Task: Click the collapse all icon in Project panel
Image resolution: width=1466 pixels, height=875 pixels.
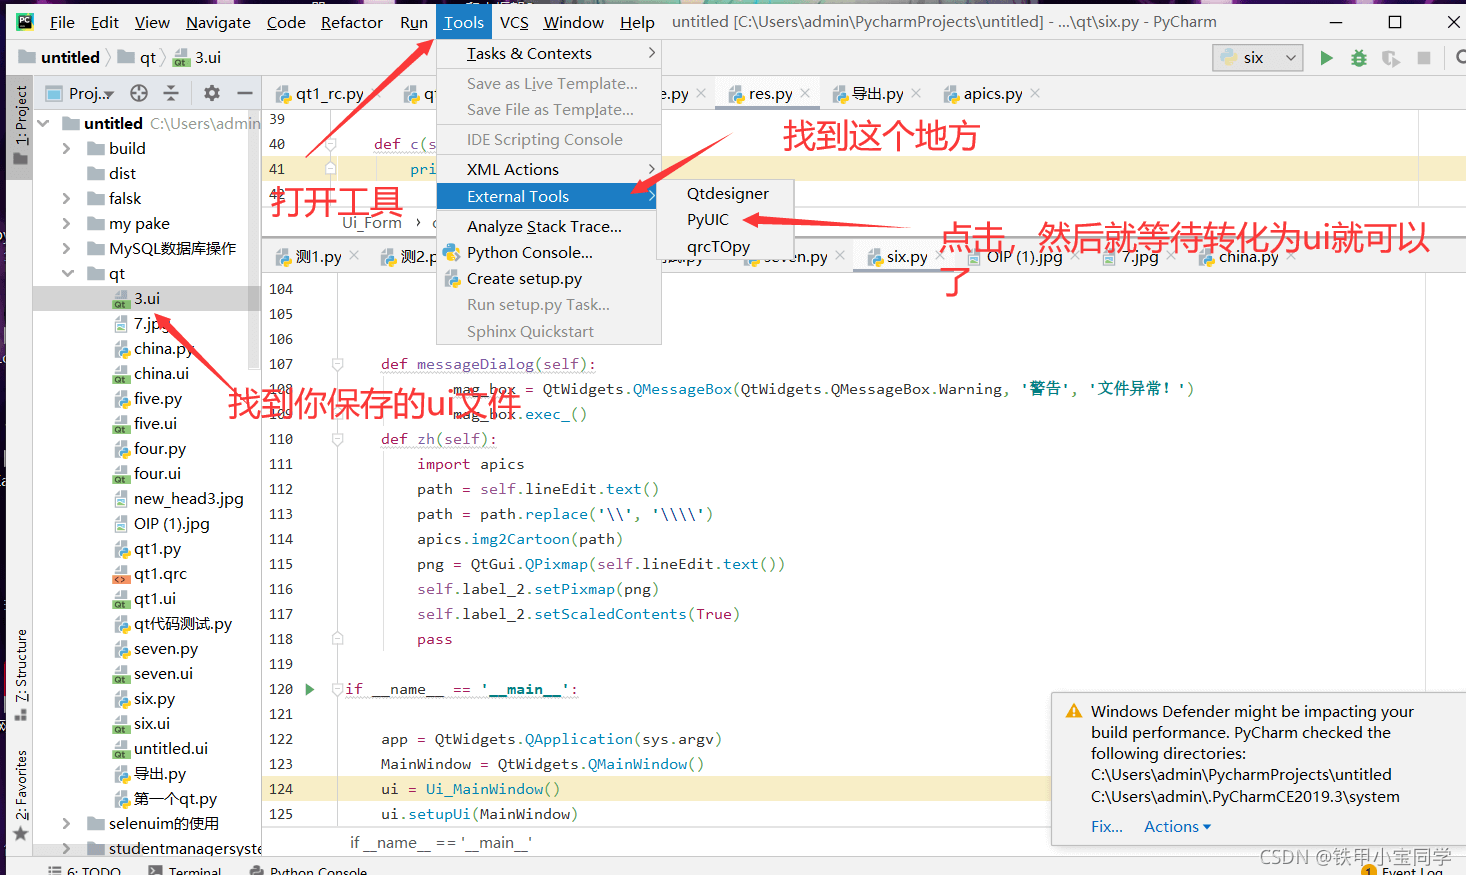Action: point(171,93)
